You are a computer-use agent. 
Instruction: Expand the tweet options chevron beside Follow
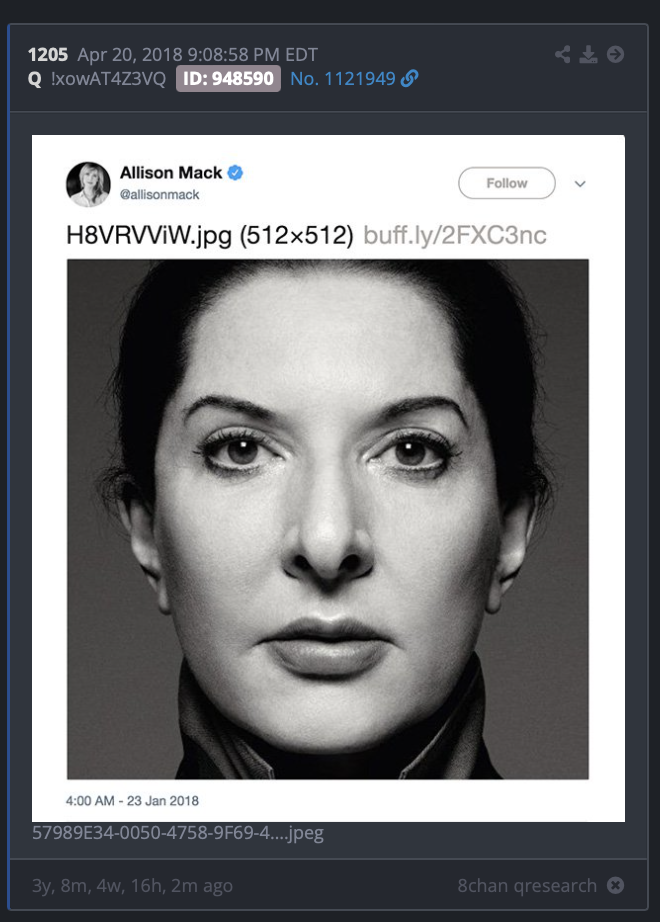580,184
